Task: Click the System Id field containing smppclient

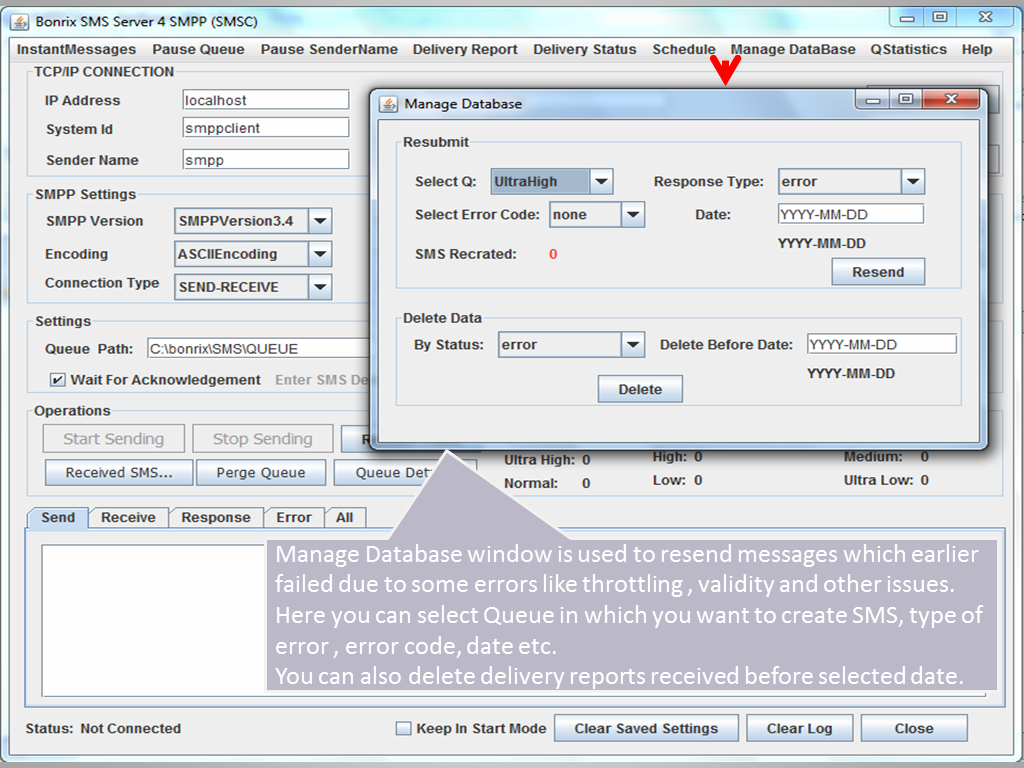Action: 266,128
